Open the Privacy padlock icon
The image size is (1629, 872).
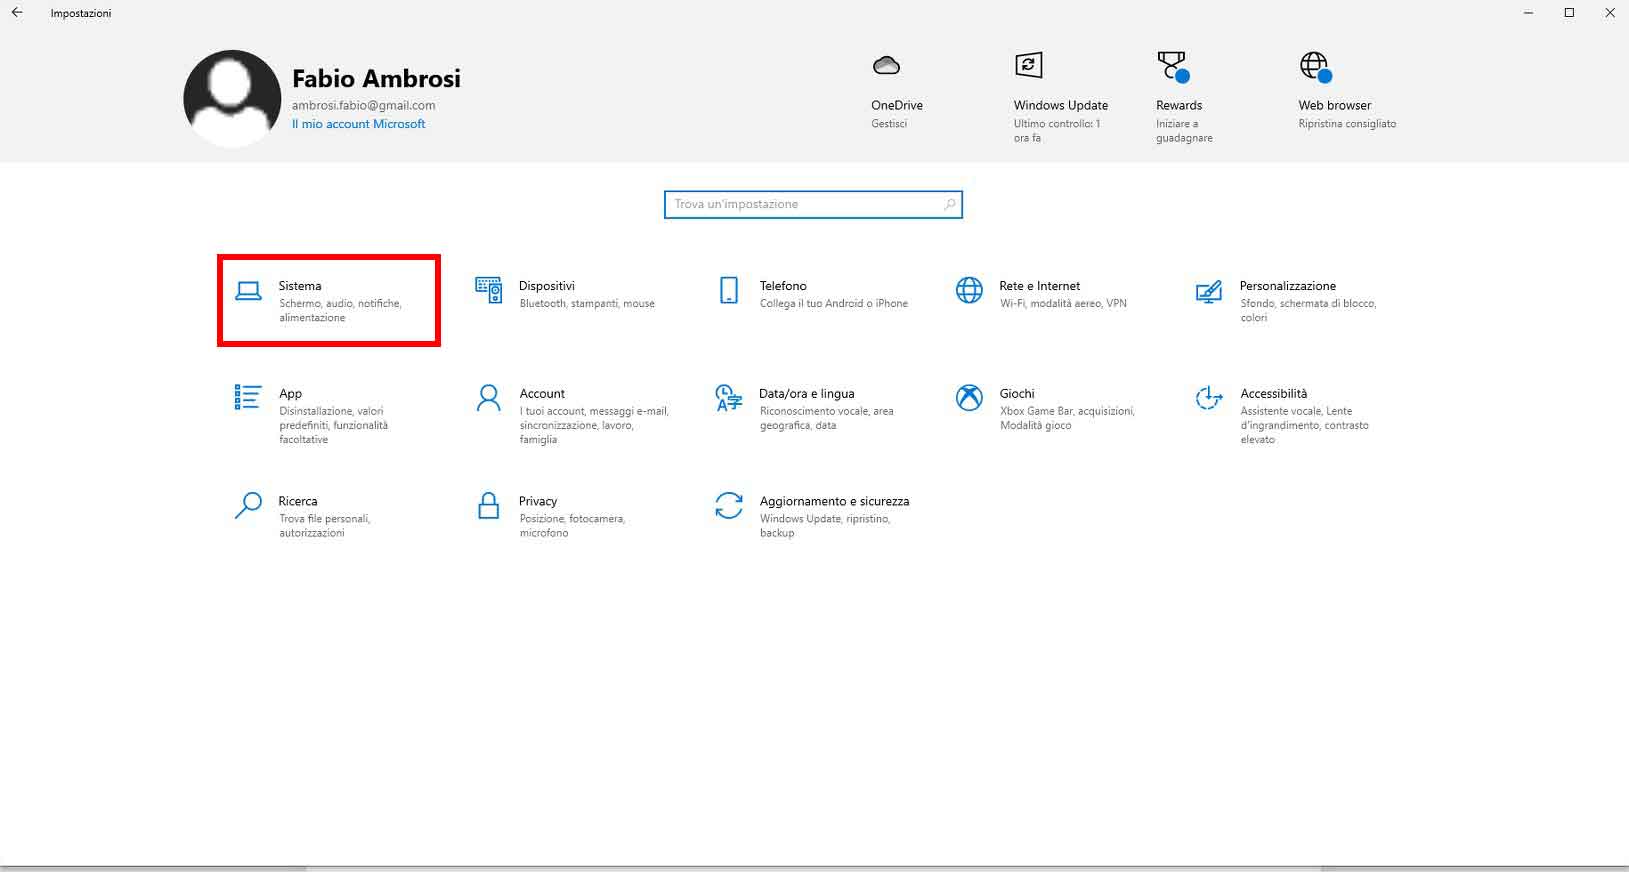[488, 506]
